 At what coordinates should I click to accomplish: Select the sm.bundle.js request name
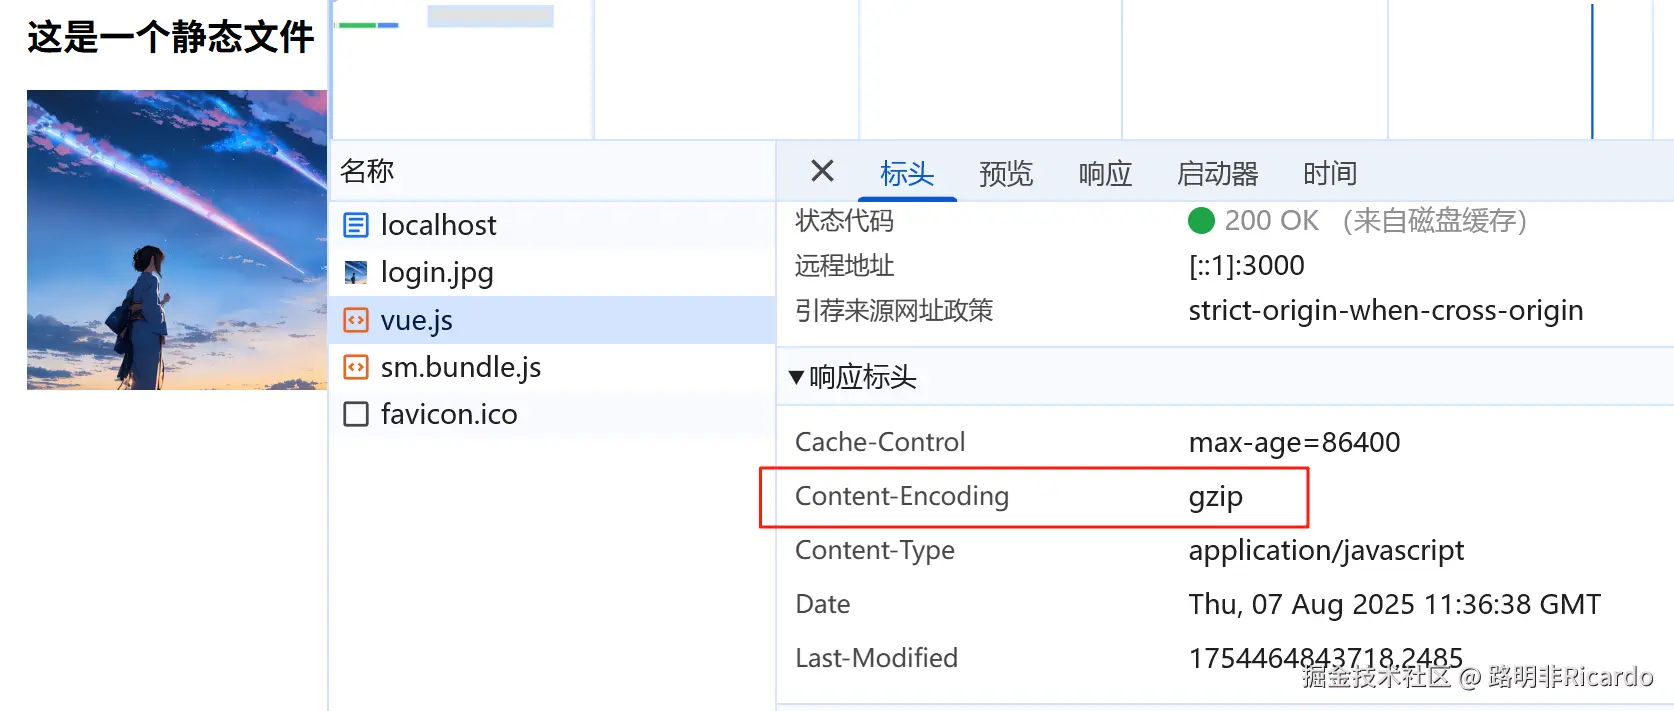pos(460,367)
